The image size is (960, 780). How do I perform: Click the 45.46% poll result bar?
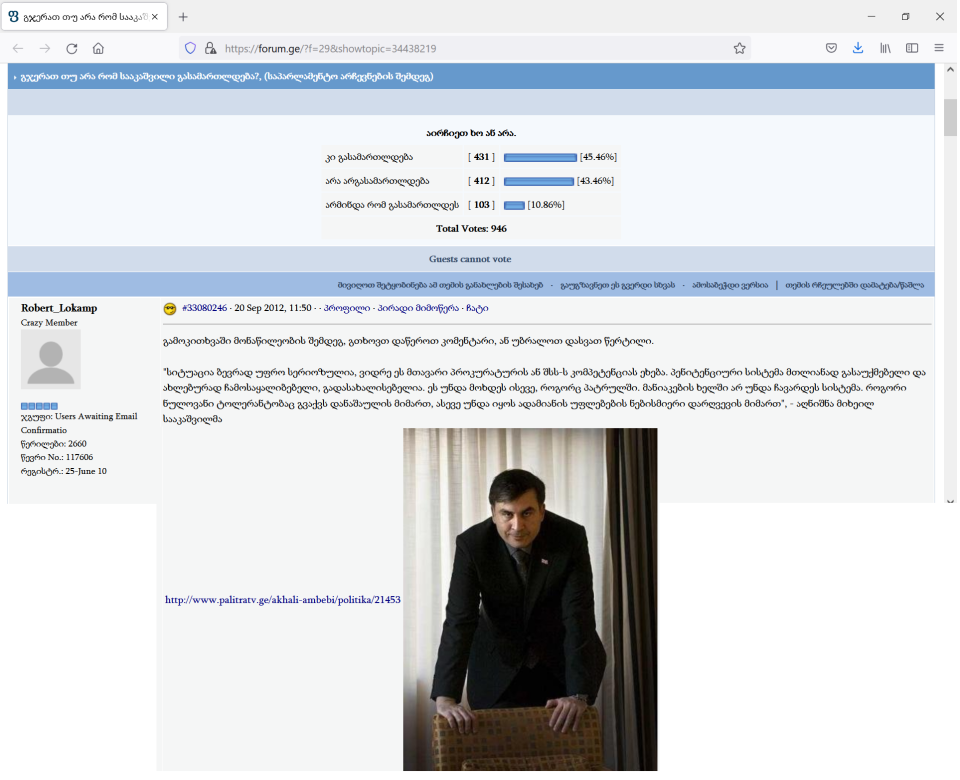540,157
